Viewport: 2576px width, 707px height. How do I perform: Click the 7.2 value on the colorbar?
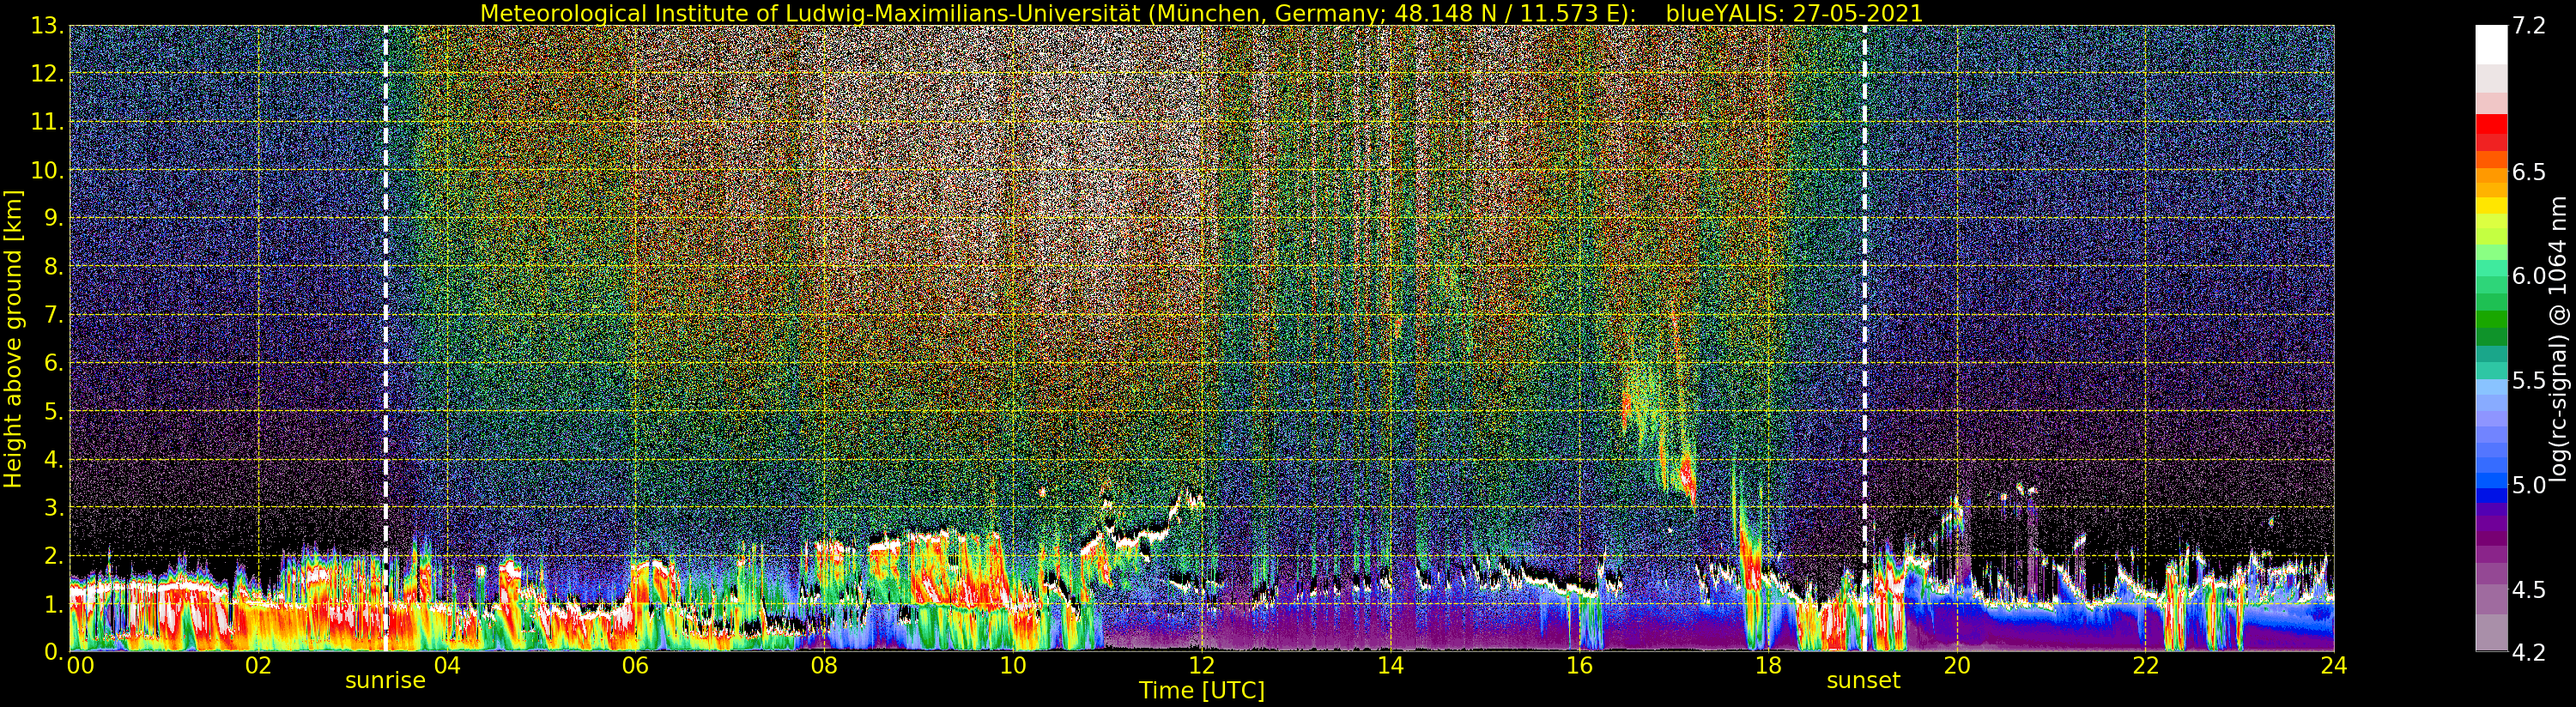2529,26
